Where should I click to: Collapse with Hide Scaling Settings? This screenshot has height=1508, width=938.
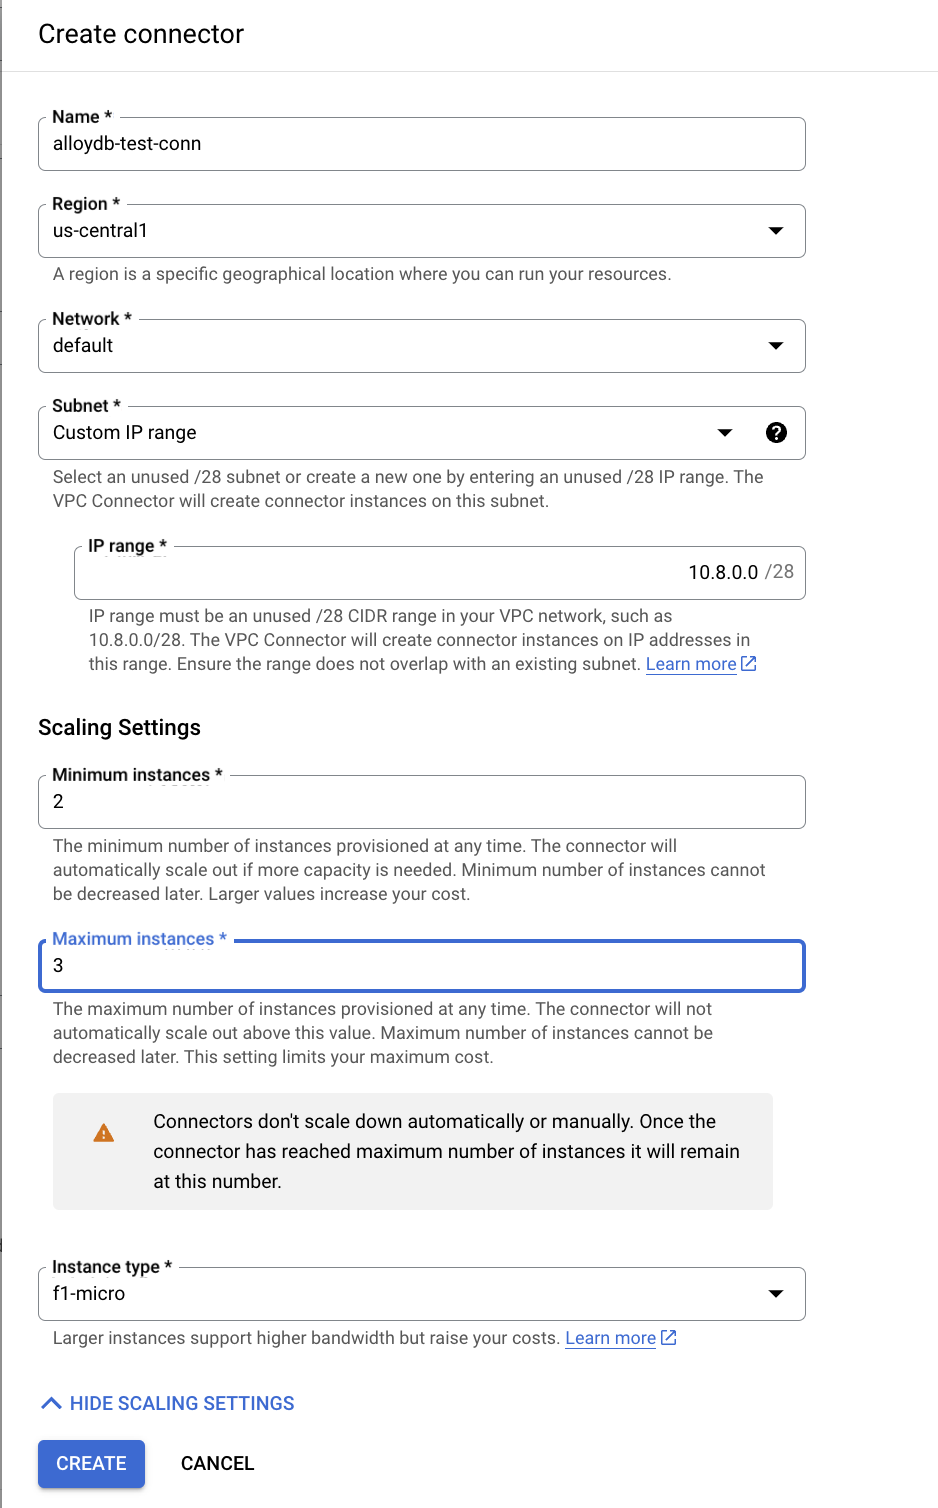(x=182, y=1403)
